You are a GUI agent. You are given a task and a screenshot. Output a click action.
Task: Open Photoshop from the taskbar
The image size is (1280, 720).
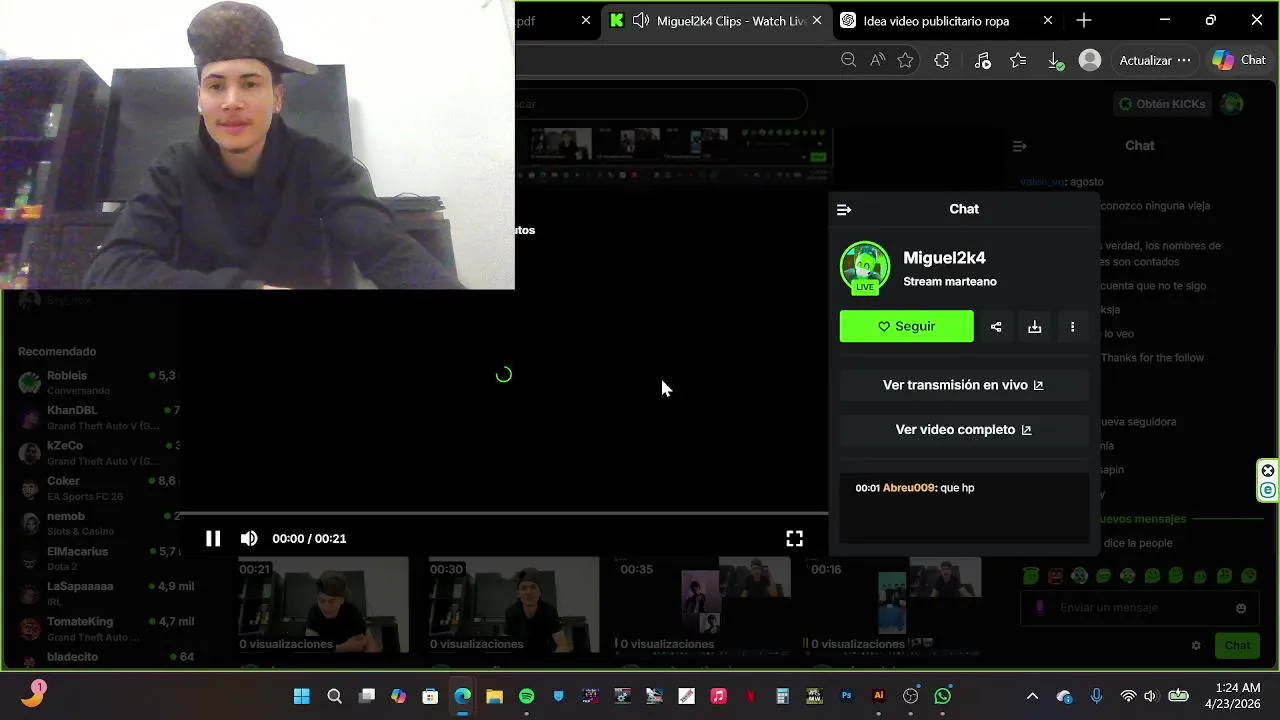coord(847,696)
